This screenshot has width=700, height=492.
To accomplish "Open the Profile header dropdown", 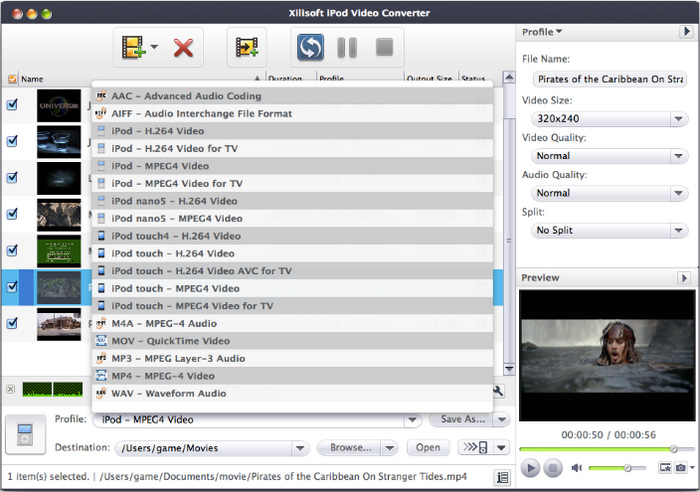I will tap(542, 32).
